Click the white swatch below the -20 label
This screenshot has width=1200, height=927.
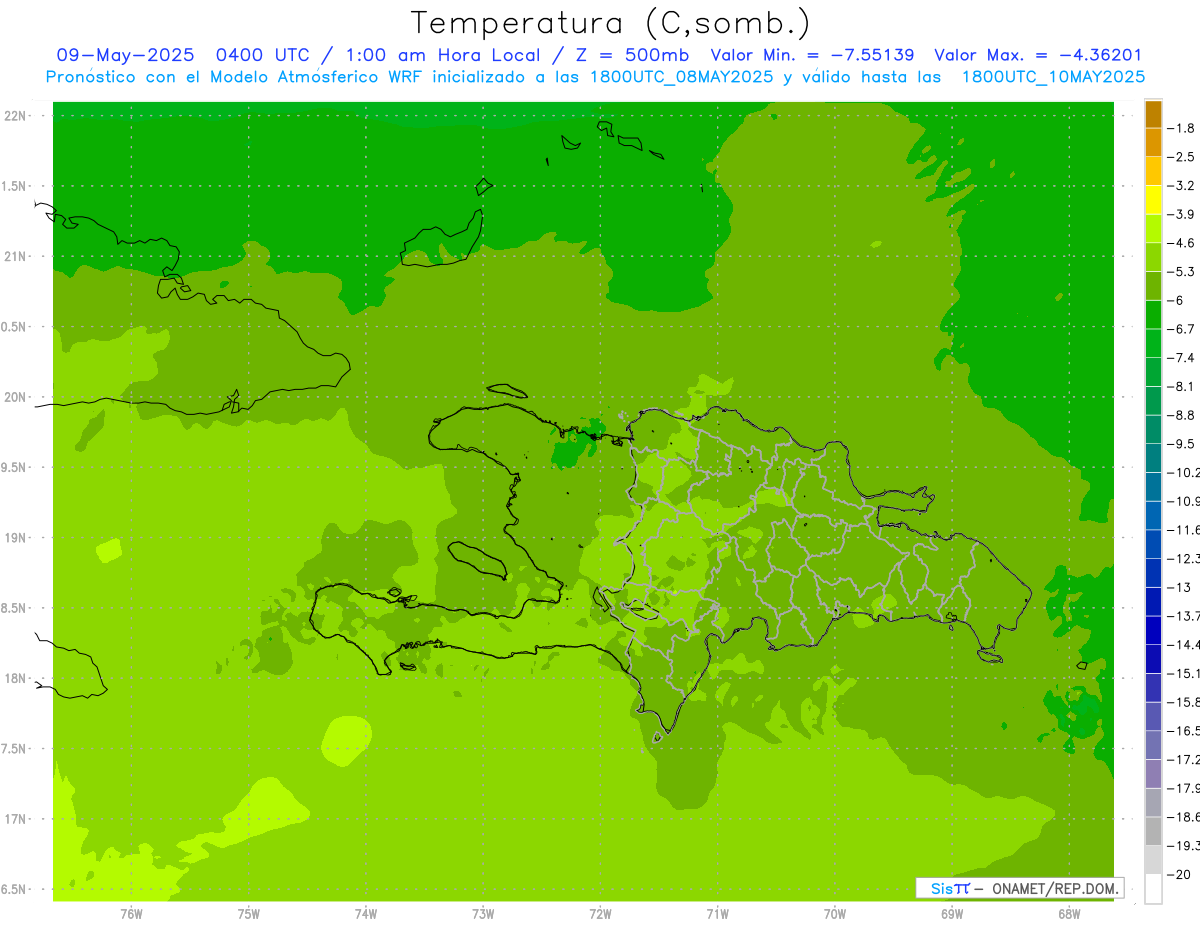coord(1153,889)
